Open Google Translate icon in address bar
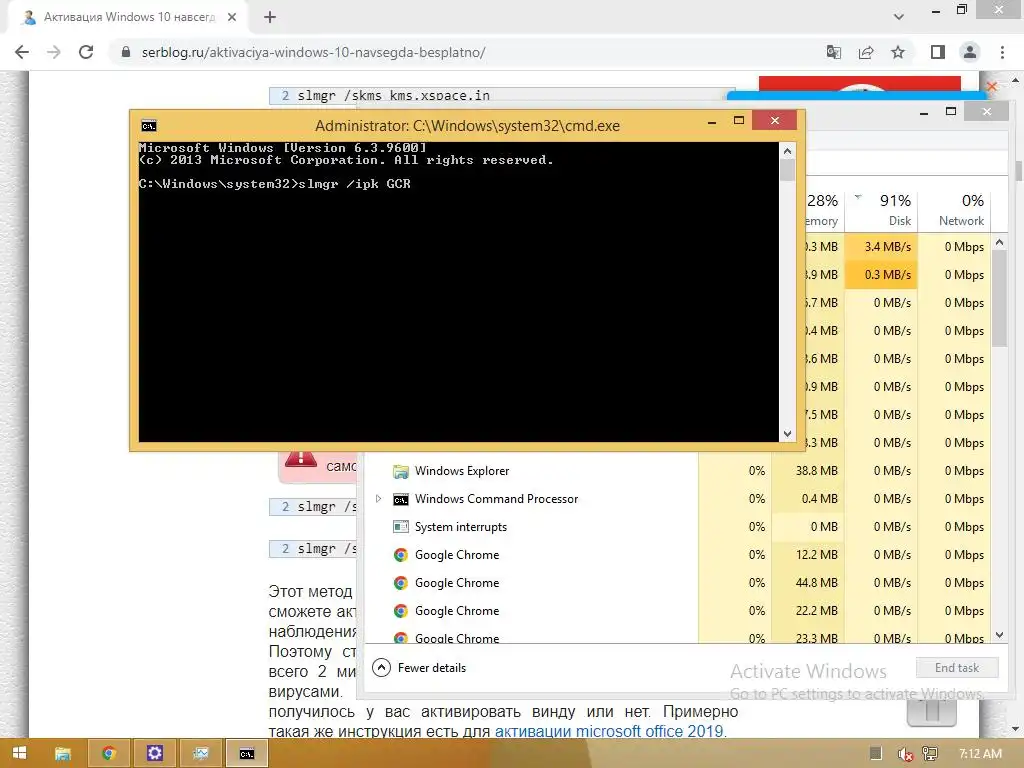This screenshot has height=768, width=1024. 834,52
